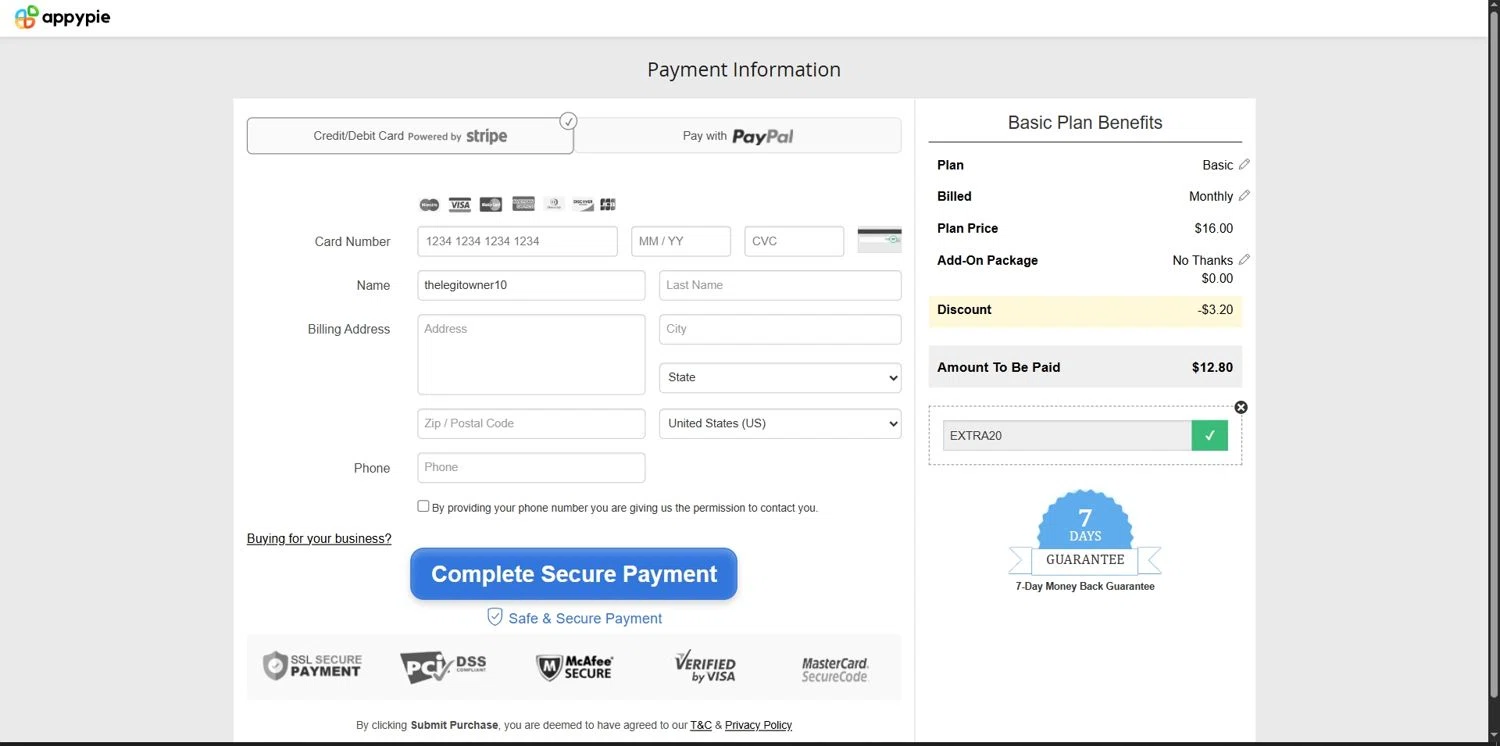Click the MasterCard card icon in the card row
1500x746 pixels.
point(490,204)
